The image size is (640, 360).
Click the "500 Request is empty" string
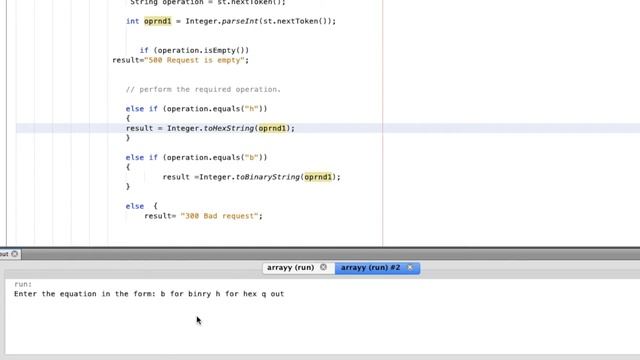coord(194,60)
